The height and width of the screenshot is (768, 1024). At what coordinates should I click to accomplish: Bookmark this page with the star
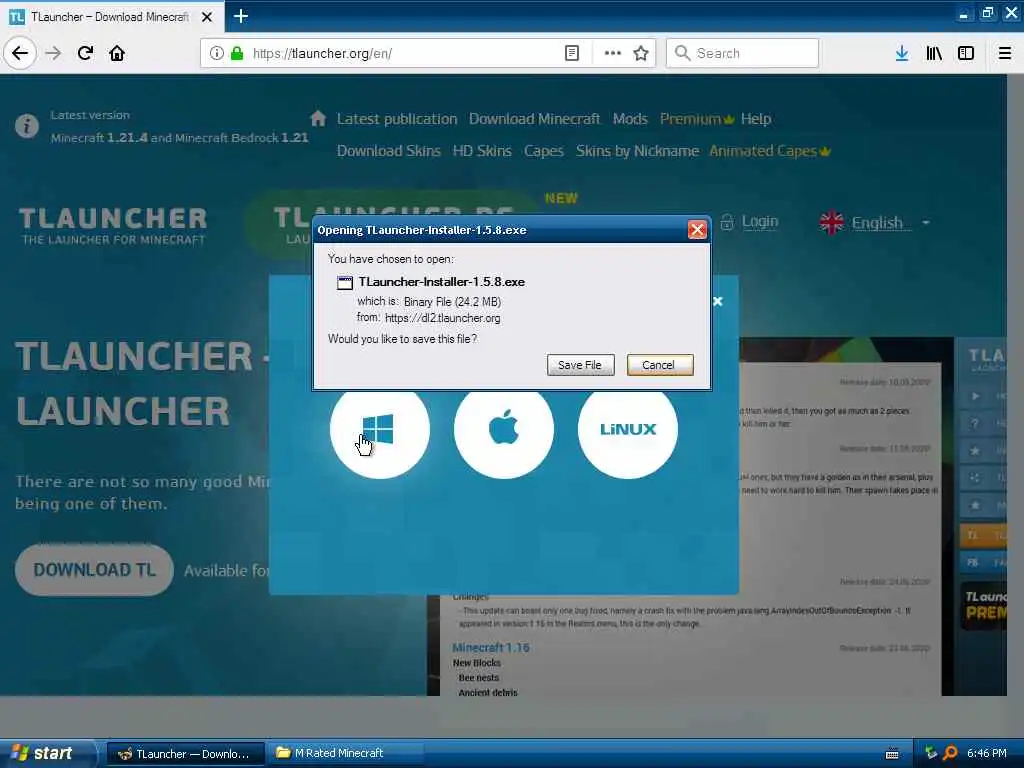pyautogui.click(x=641, y=54)
